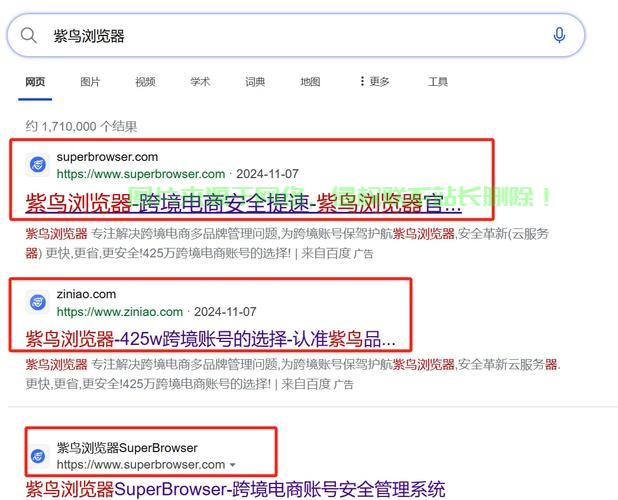
Task: Activate the microphone voice search icon
Action: coord(559,35)
